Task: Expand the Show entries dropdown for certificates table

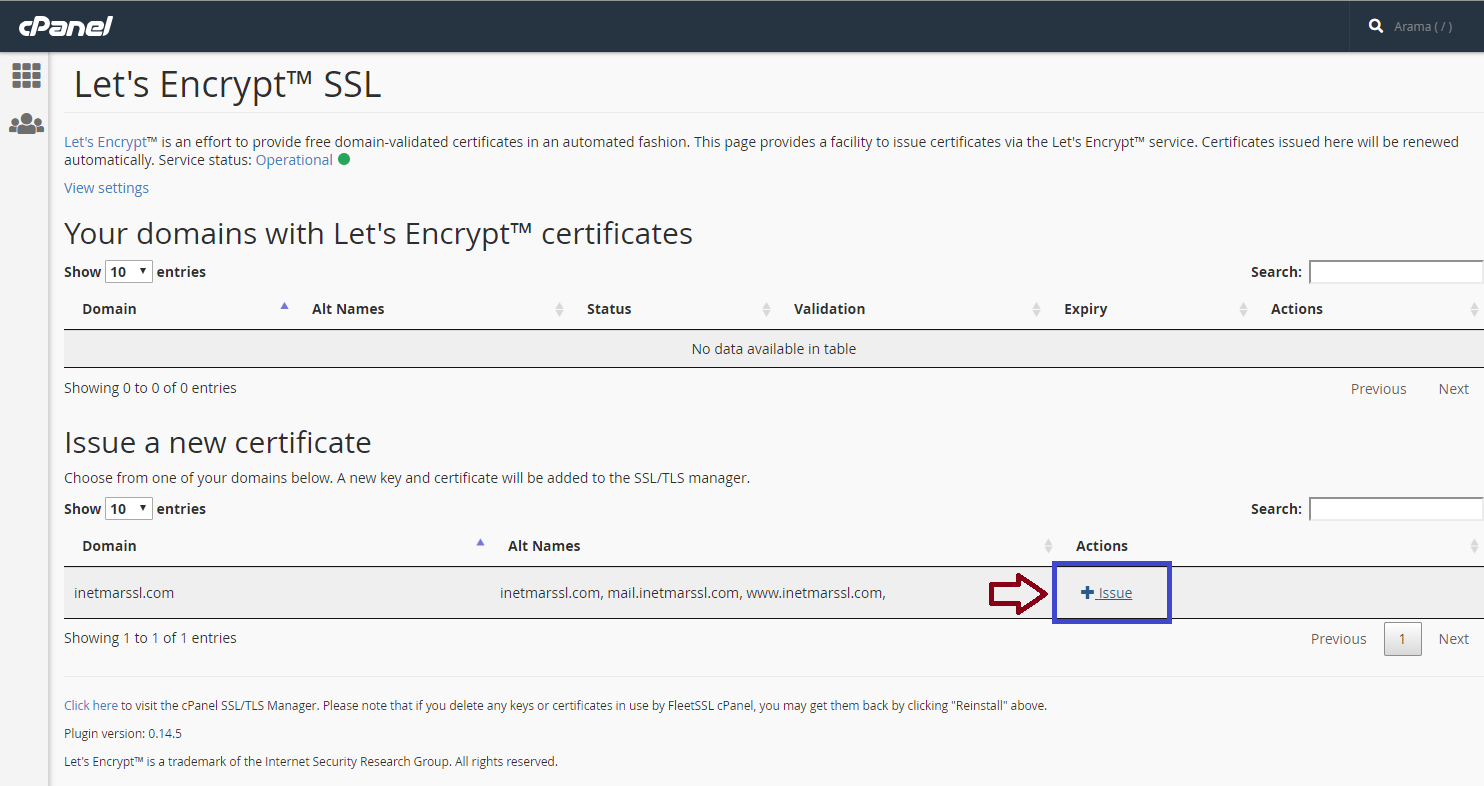Action: [128, 271]
